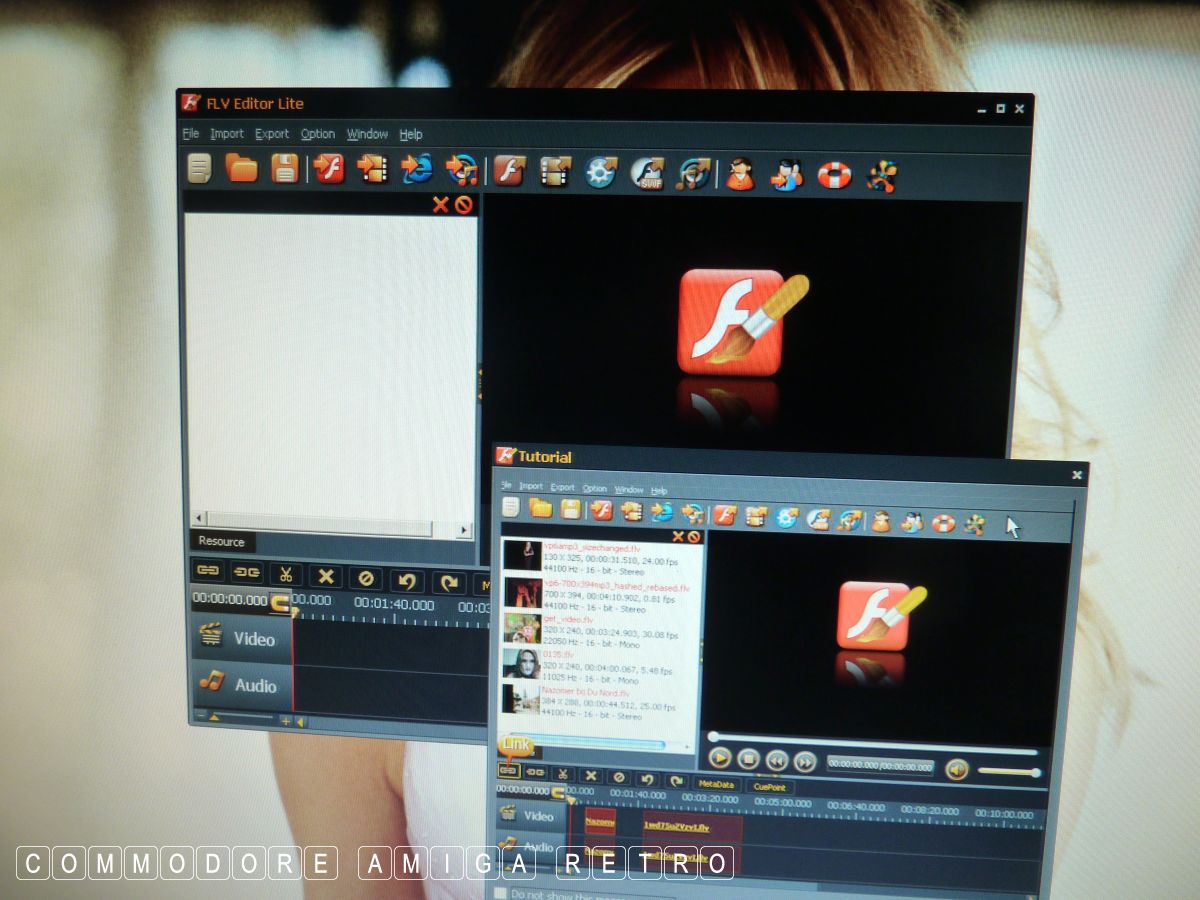The image size is (1200, 900).
Task: Open the Option menu in FLV Editor Lite
Action: point(318,134)
